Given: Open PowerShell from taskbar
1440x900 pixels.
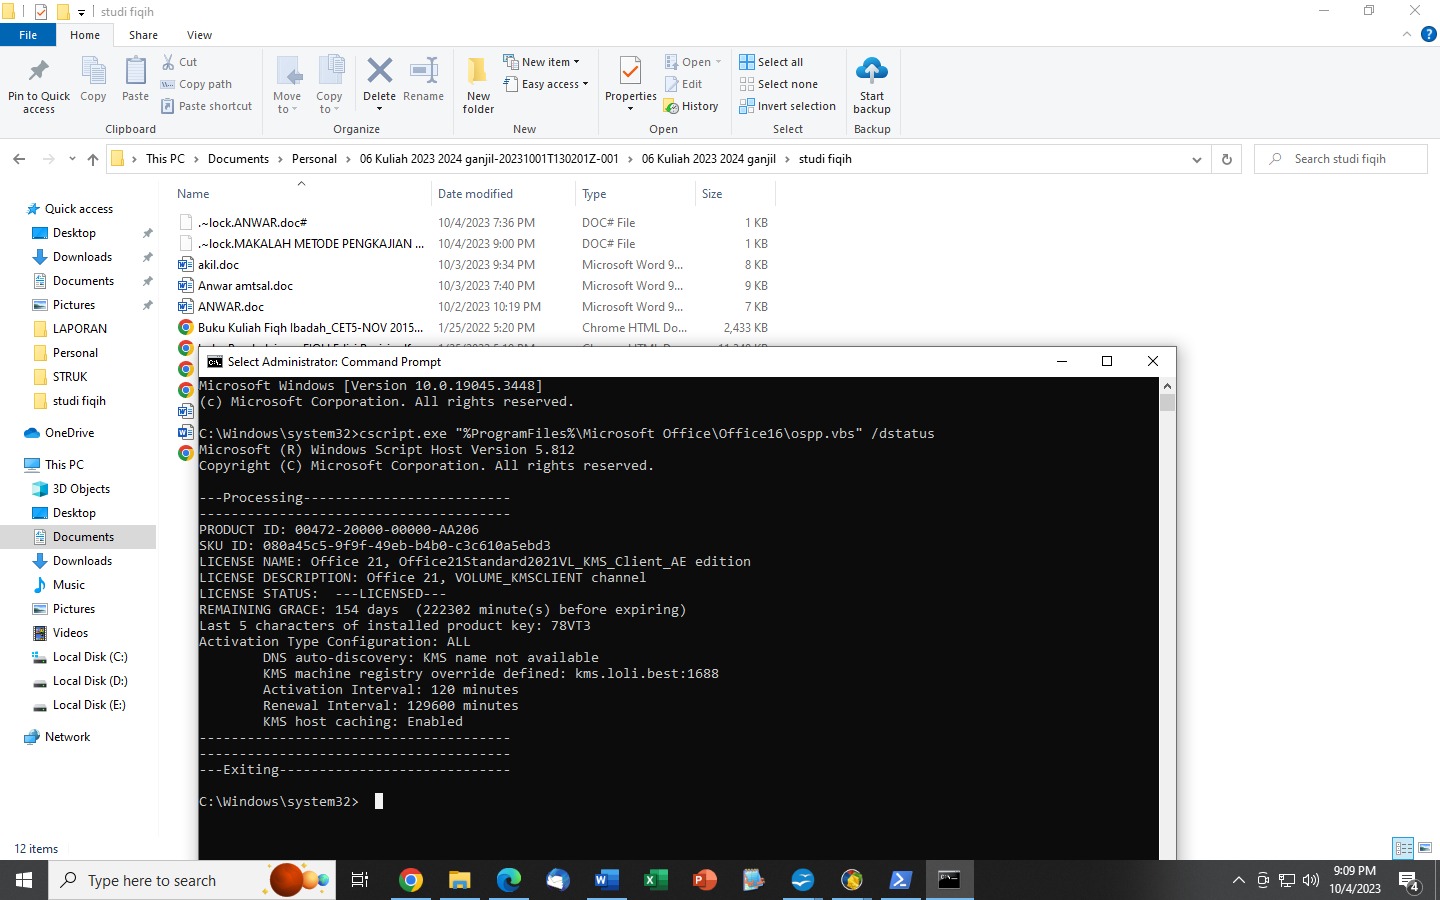Looking at the screenshot, I should (x=900, y=880).
